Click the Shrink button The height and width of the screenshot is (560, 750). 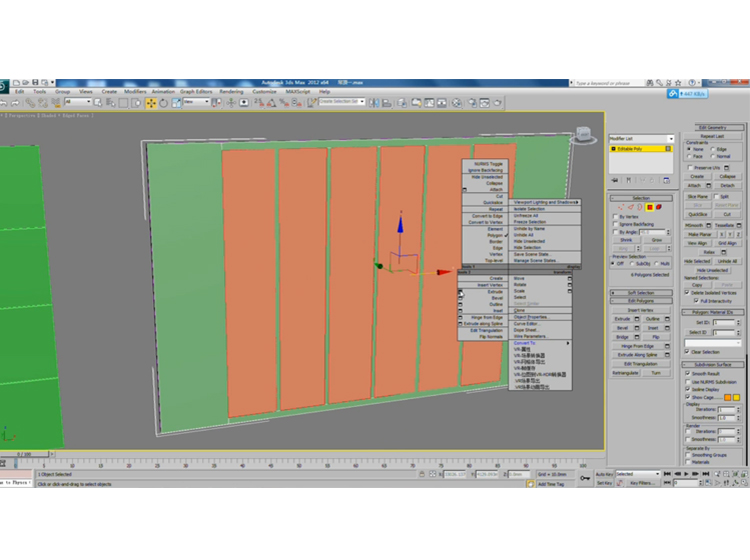tap(626, 240)
